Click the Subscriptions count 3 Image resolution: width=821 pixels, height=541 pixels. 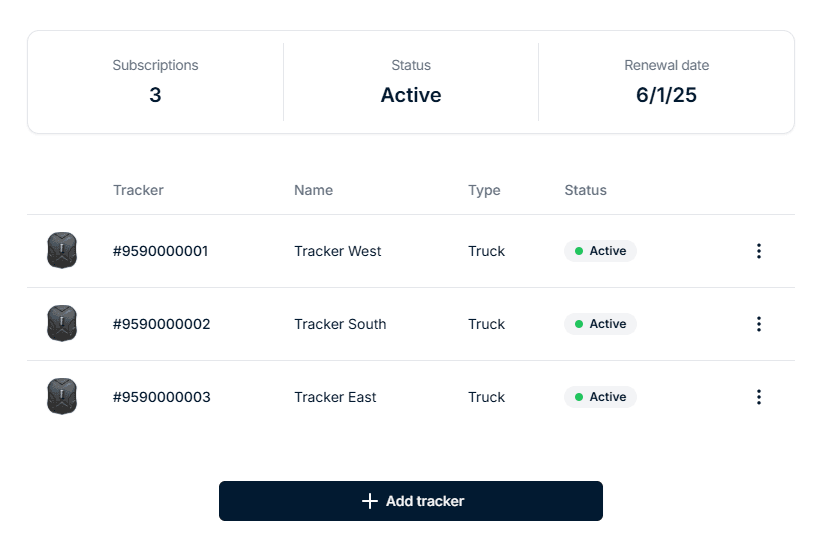[155, 95]
